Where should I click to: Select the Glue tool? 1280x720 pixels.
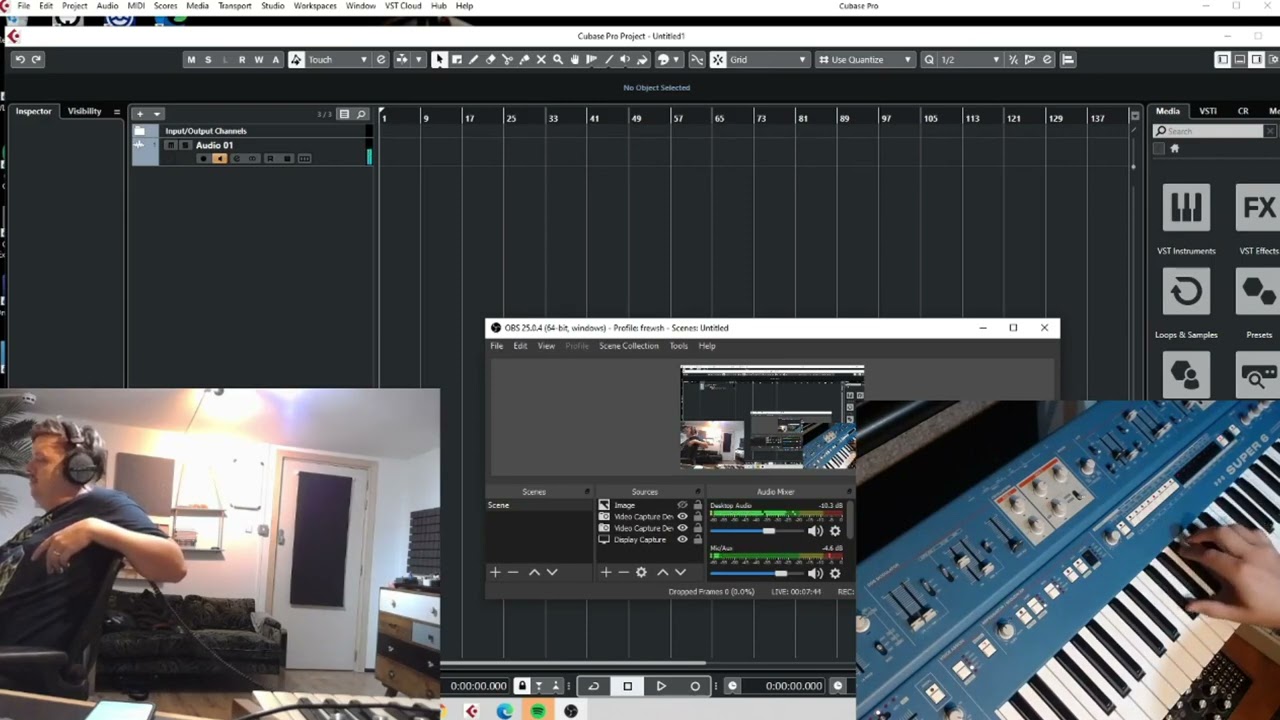[524, 60]
